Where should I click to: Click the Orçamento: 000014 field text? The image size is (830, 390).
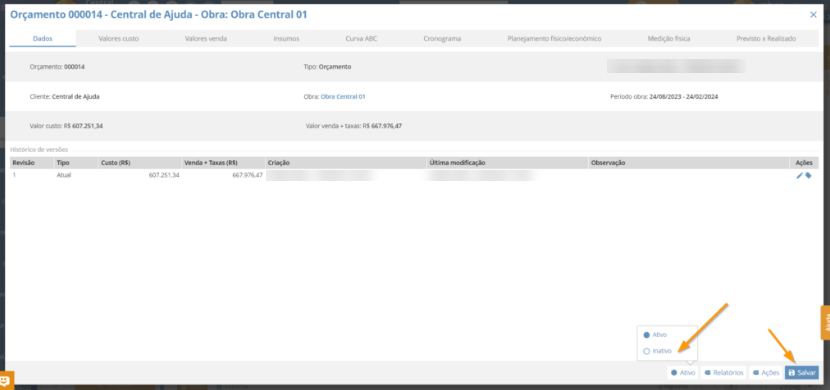coord(57,67)
